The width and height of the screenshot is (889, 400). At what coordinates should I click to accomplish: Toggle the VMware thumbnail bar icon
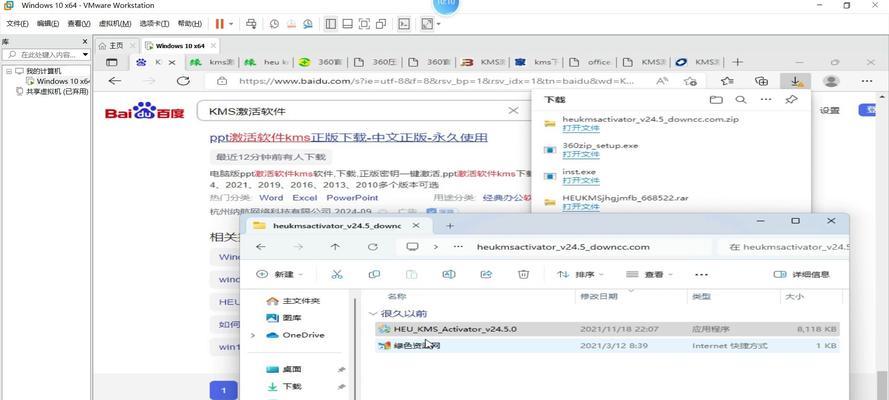[x=348, y=24]
